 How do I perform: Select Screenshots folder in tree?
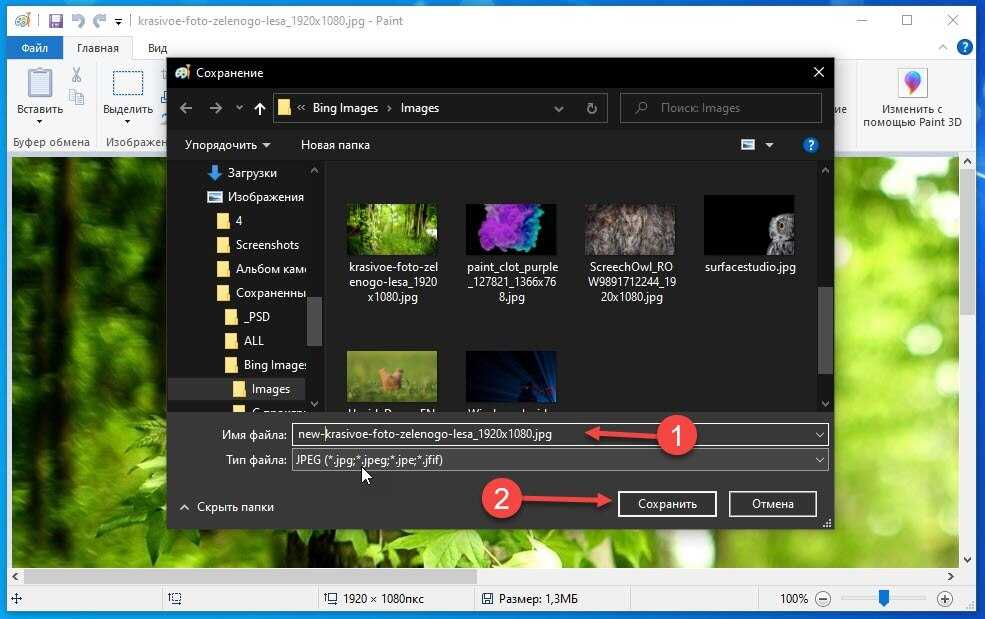pyautogui.click(x=267, y=245)
